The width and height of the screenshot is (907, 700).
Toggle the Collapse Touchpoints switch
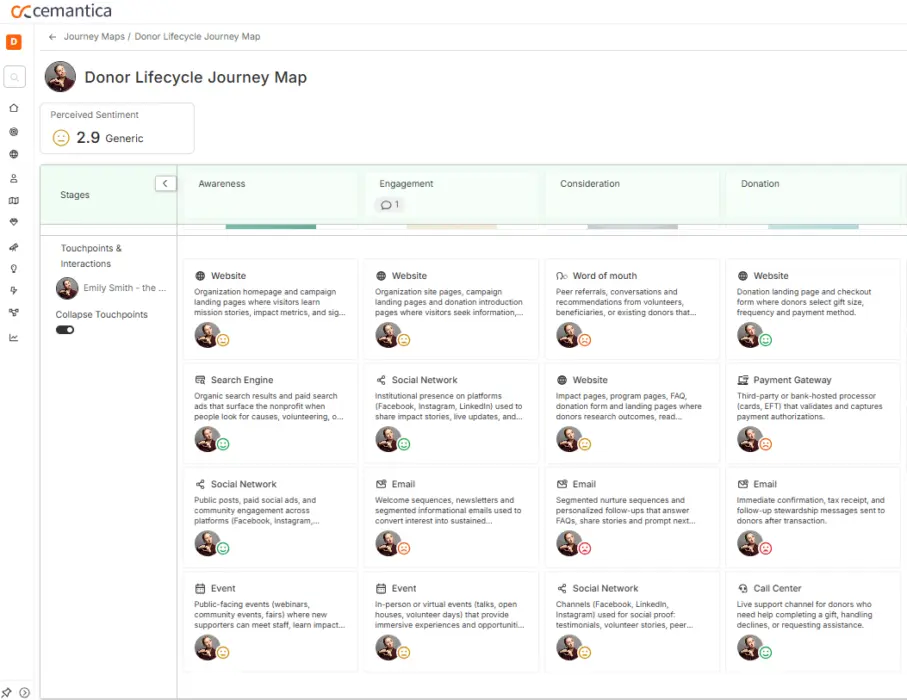click(64, 329)
